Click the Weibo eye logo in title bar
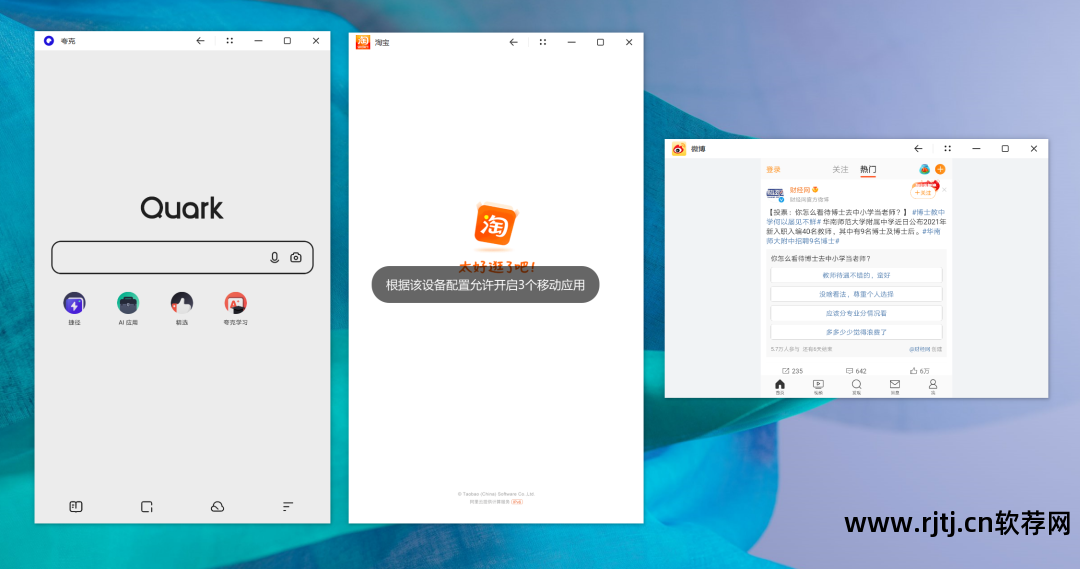The height and width of the screenshot is (569, 1080). (x=679, y=149)
